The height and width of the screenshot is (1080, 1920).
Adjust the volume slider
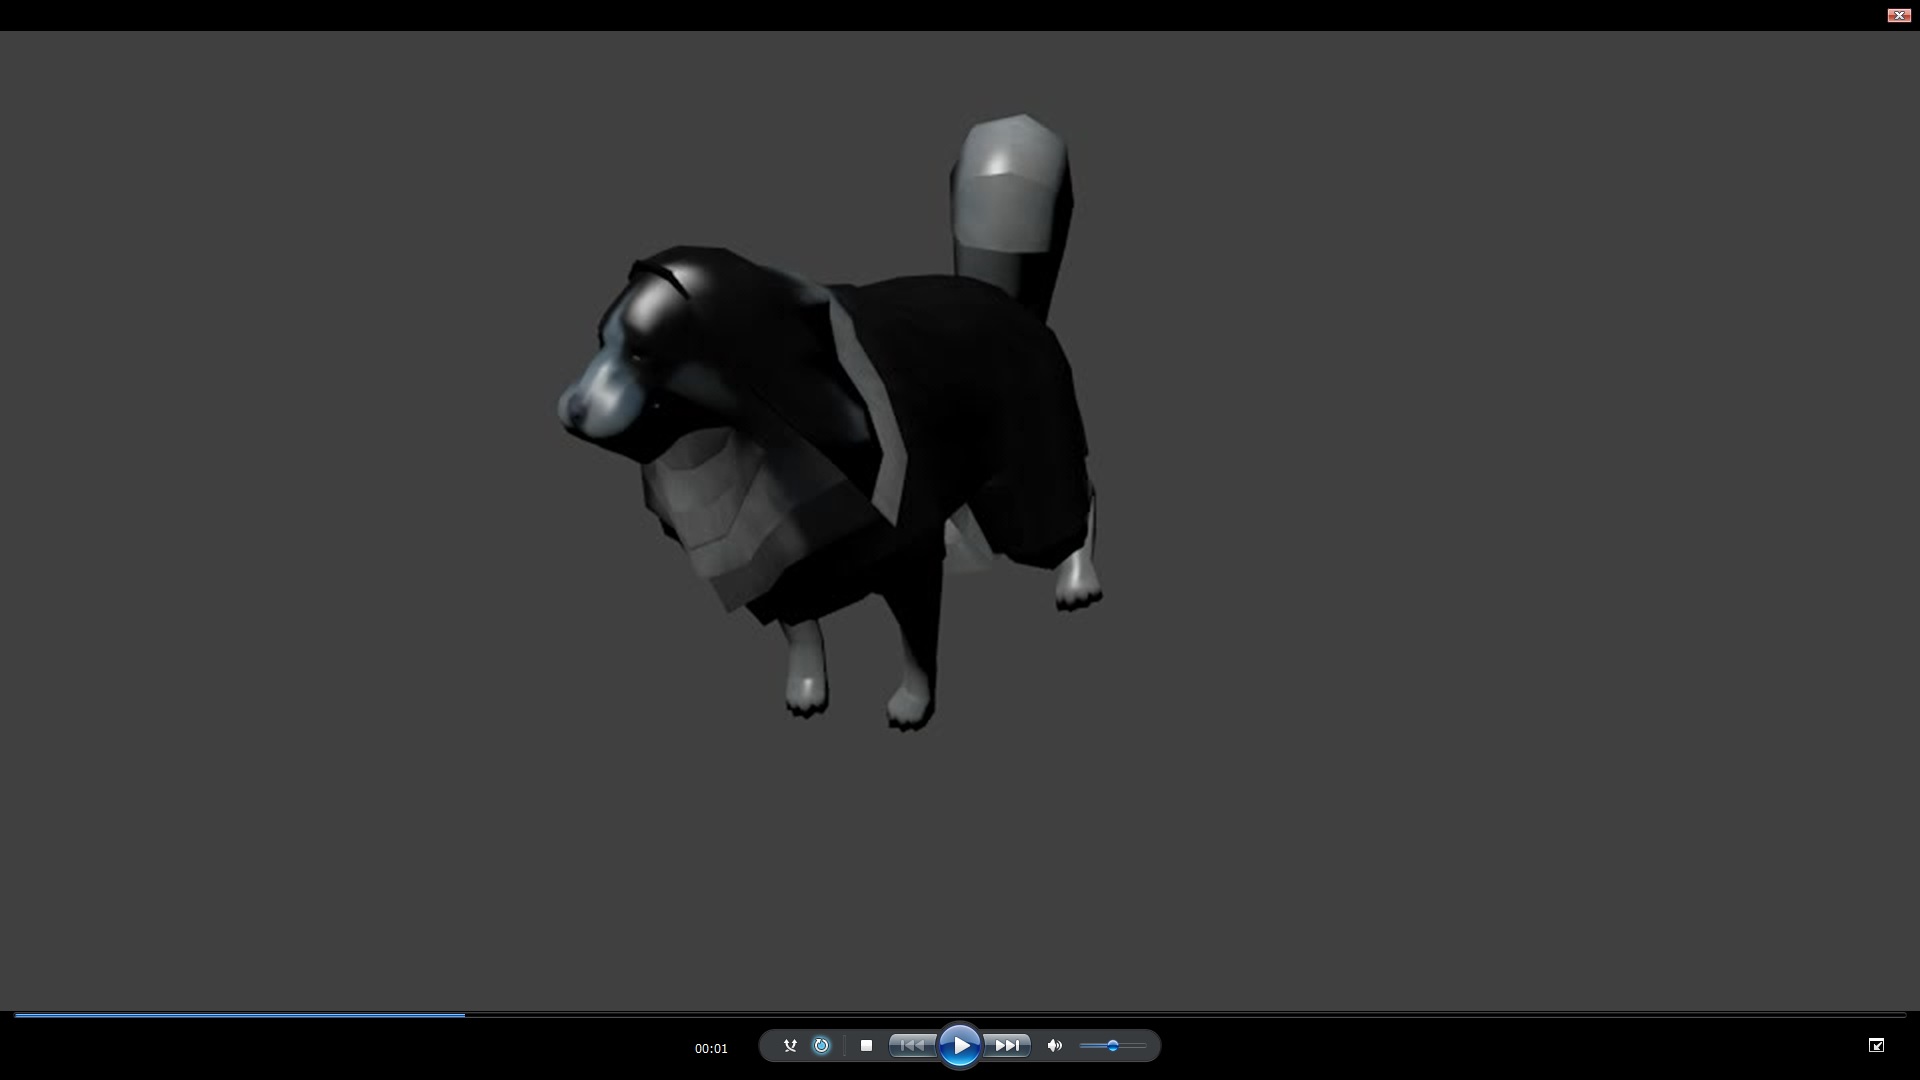click(1112, 1046)
